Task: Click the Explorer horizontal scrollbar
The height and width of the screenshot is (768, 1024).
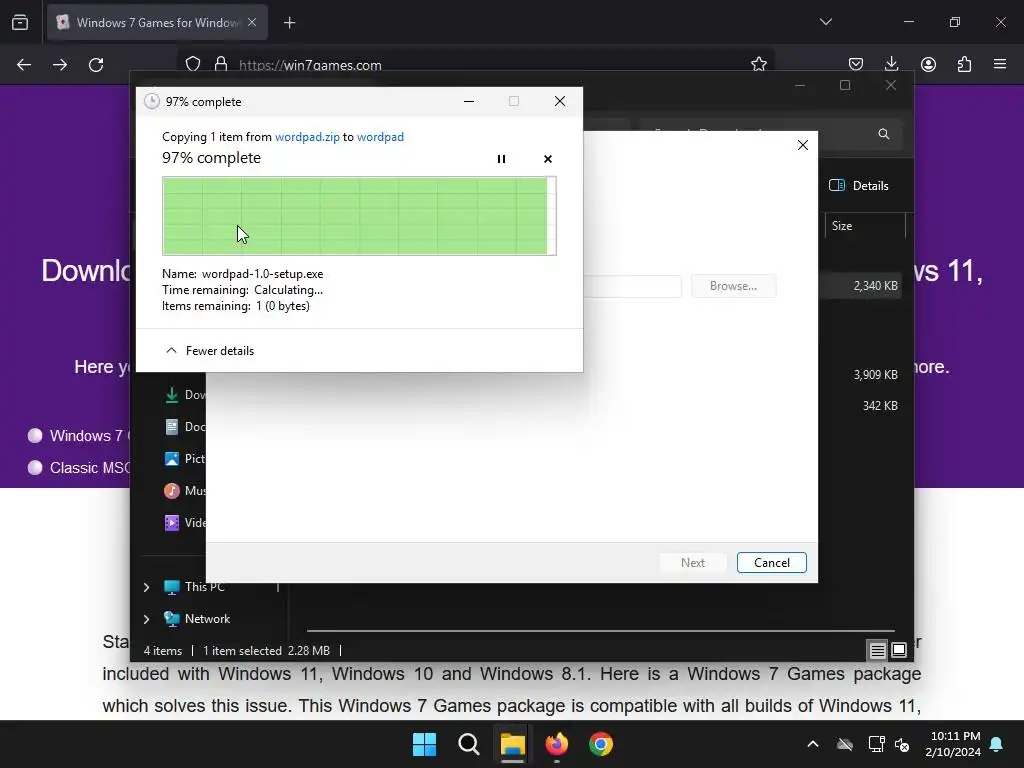Action: click(x=600, y=631)
